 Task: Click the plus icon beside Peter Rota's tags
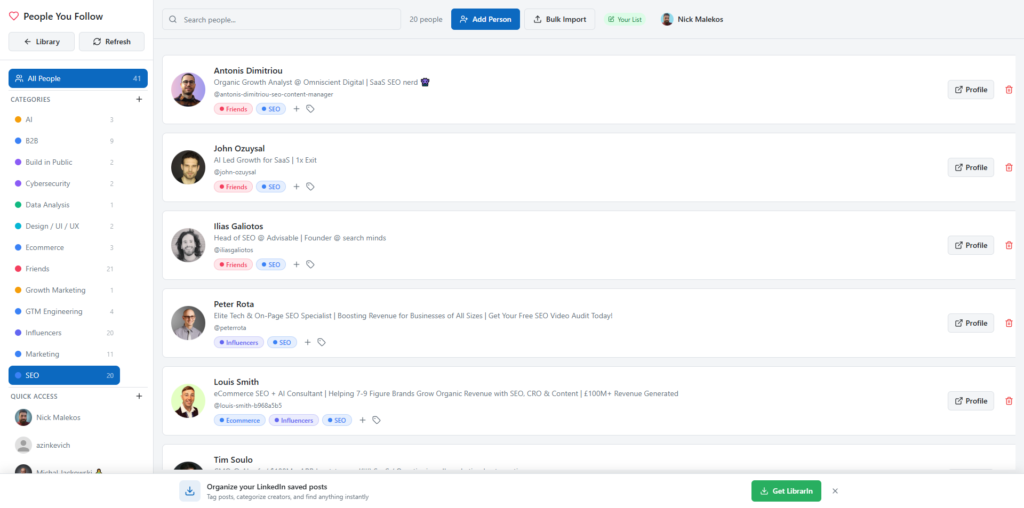coord(308,342)
